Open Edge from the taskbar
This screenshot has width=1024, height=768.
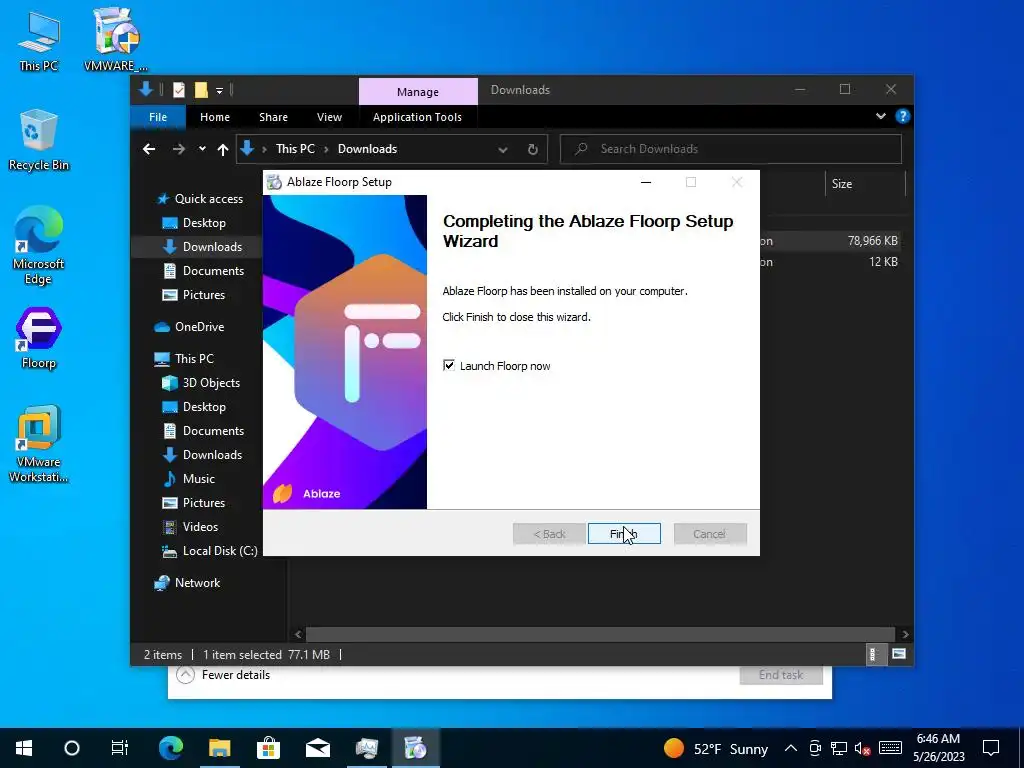(171, 748)
